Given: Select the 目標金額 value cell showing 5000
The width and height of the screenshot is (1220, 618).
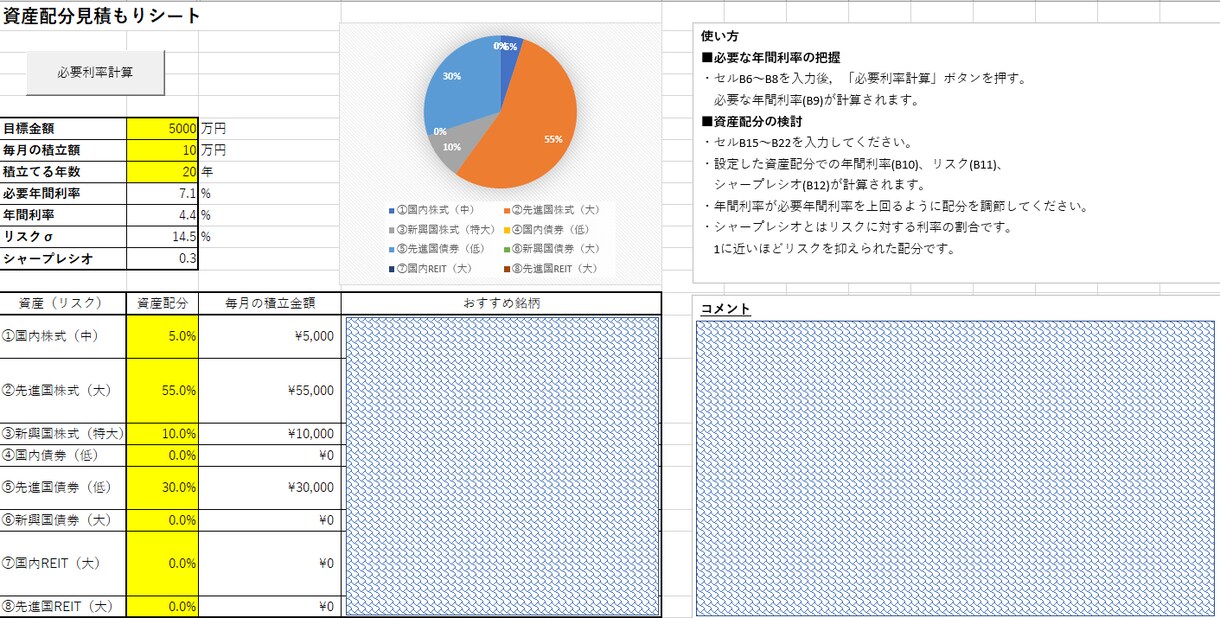Looking at the screenshot, I should point(163,128).
